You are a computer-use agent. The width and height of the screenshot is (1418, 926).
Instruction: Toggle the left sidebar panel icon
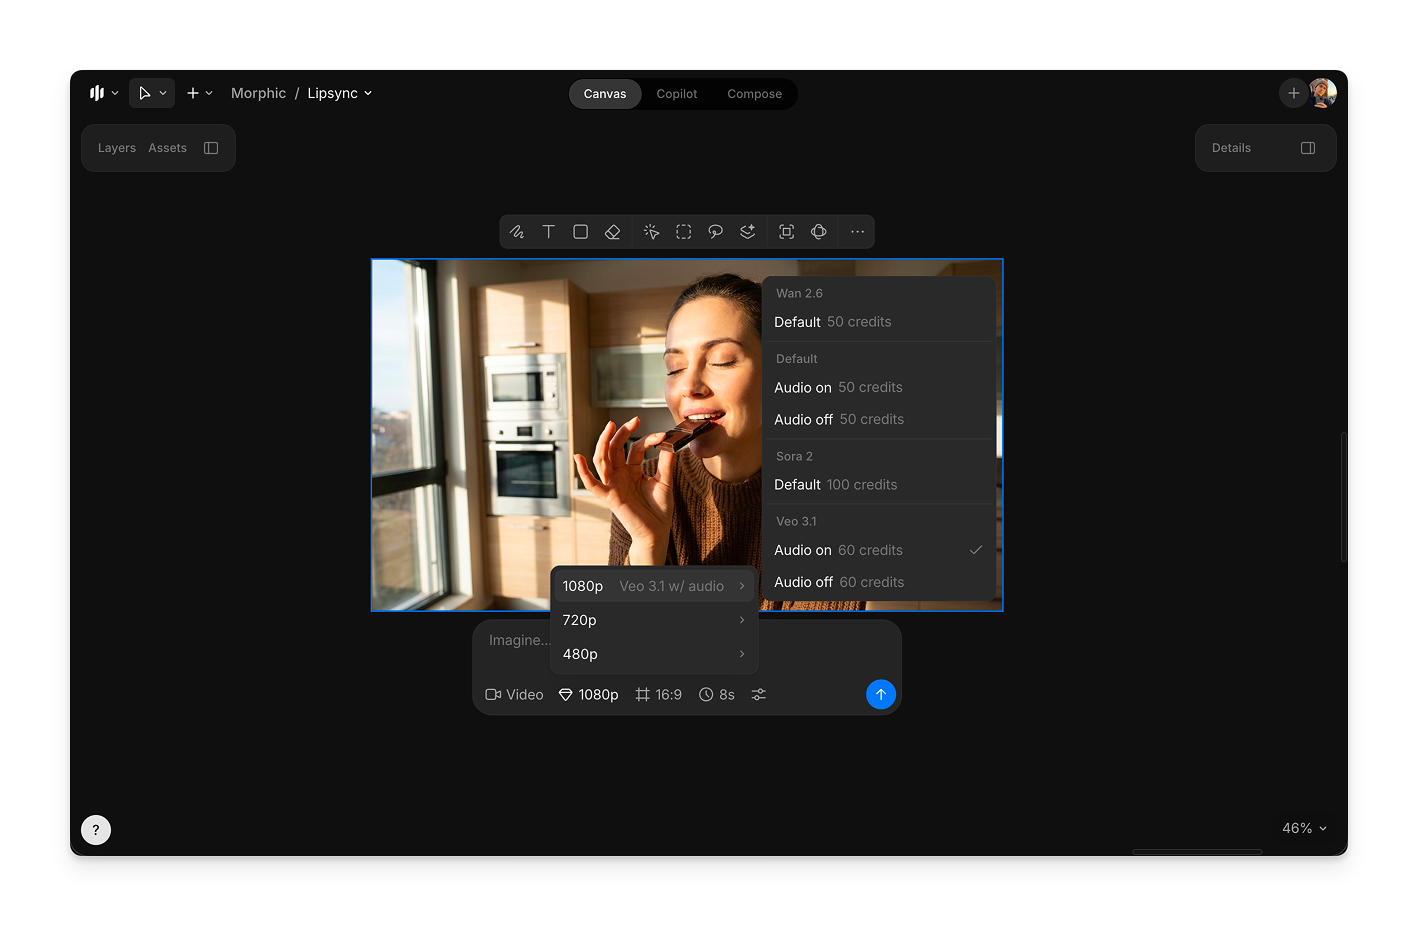(x=211, y=148)
